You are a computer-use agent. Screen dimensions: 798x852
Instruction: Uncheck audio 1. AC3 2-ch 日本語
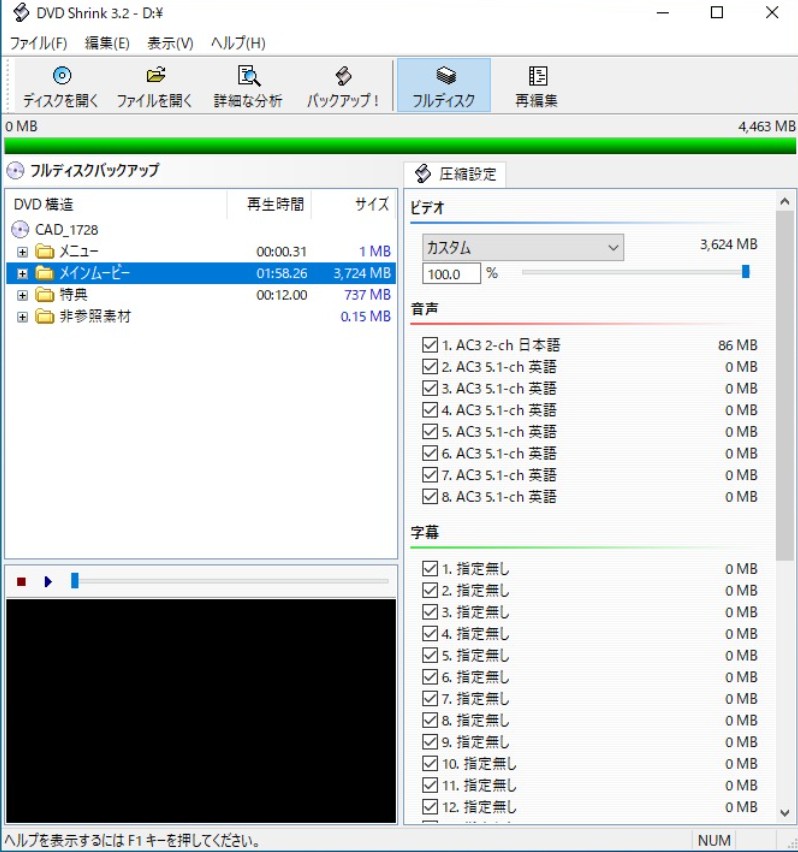[x=430, y=344]
